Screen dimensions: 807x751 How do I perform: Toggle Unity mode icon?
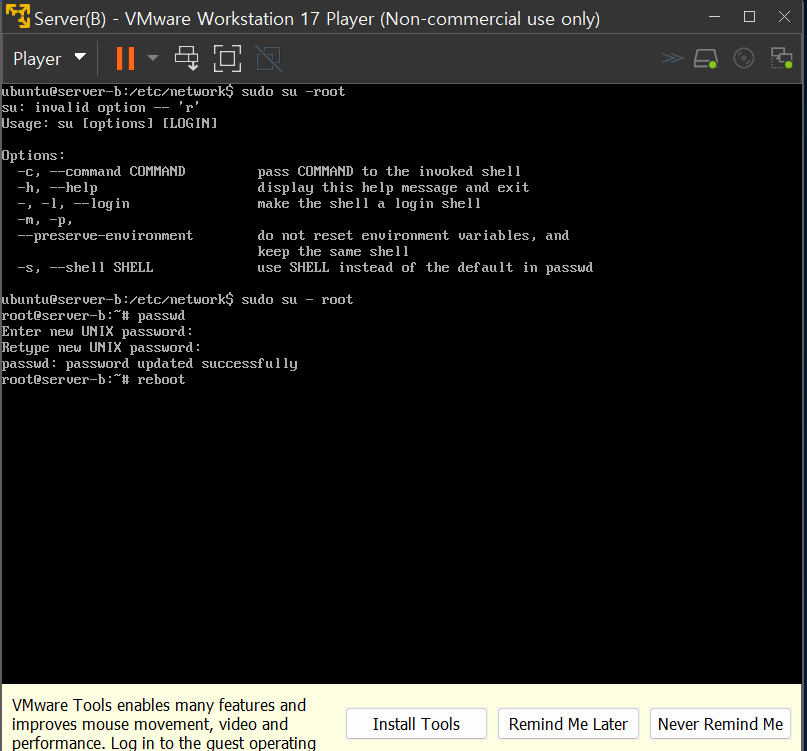tap(269, 59)
